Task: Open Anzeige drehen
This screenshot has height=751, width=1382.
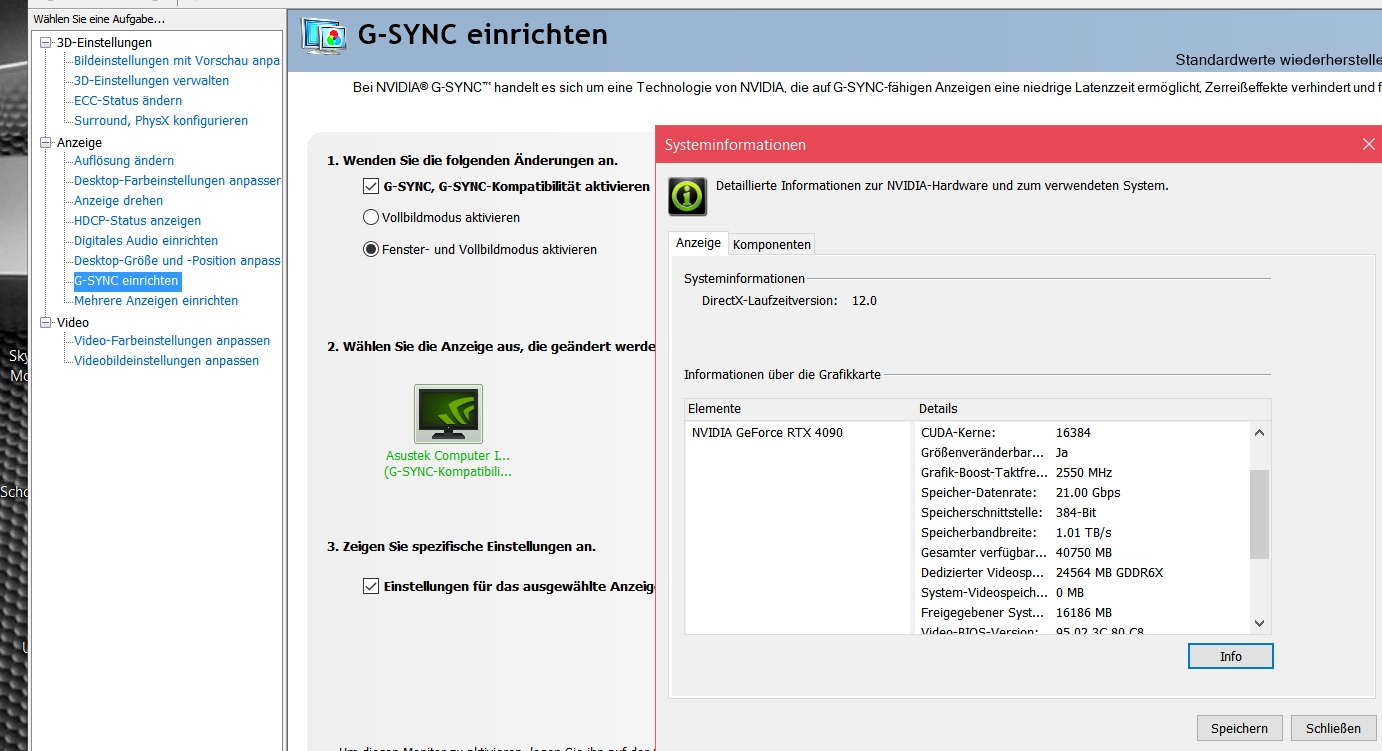Action: pyautogui.click(x=118, y=201)
